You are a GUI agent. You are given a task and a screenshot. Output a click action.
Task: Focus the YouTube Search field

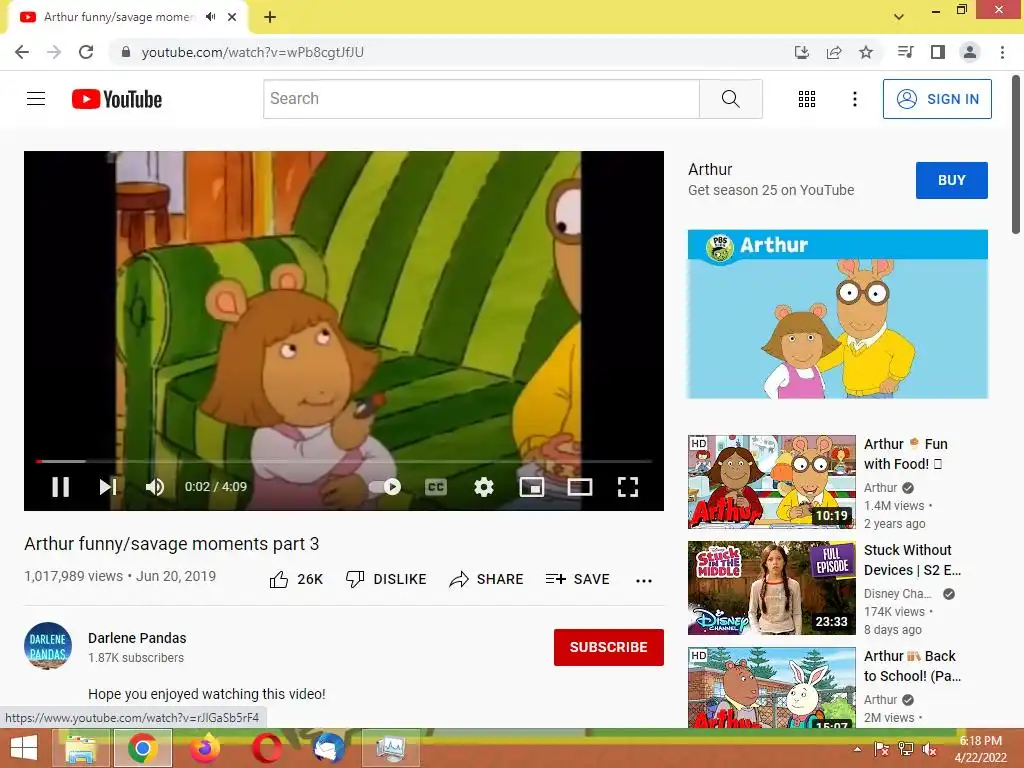481,99
